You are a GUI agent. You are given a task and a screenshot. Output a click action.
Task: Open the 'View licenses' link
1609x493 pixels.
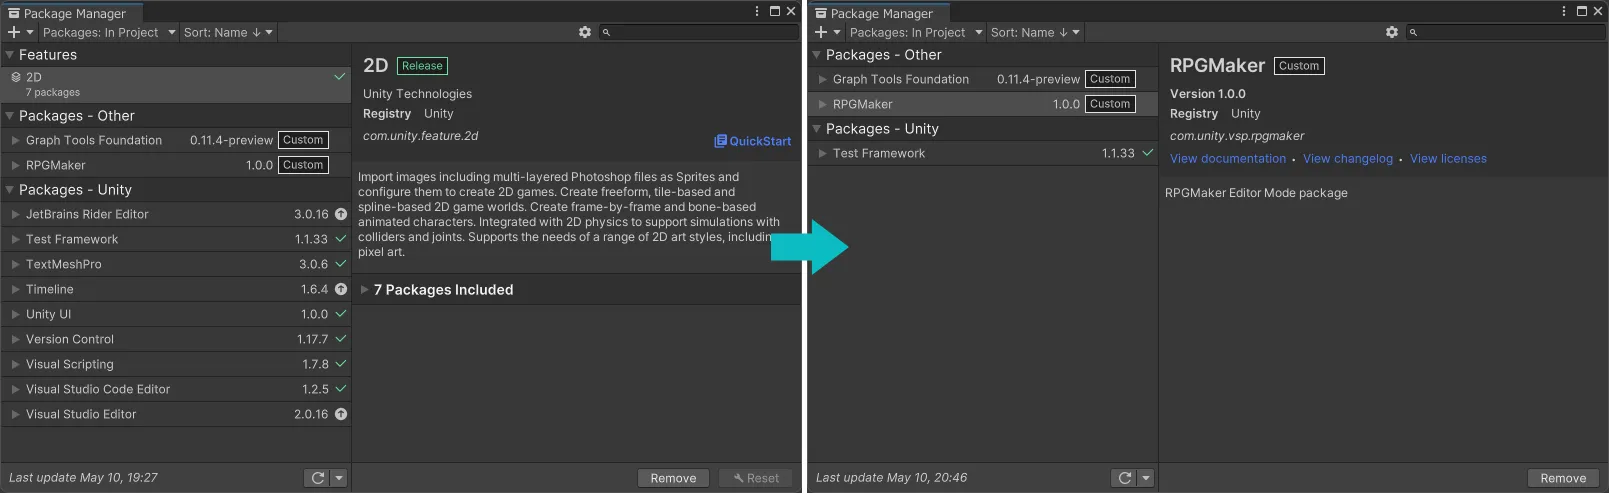tap(1448, 158)
